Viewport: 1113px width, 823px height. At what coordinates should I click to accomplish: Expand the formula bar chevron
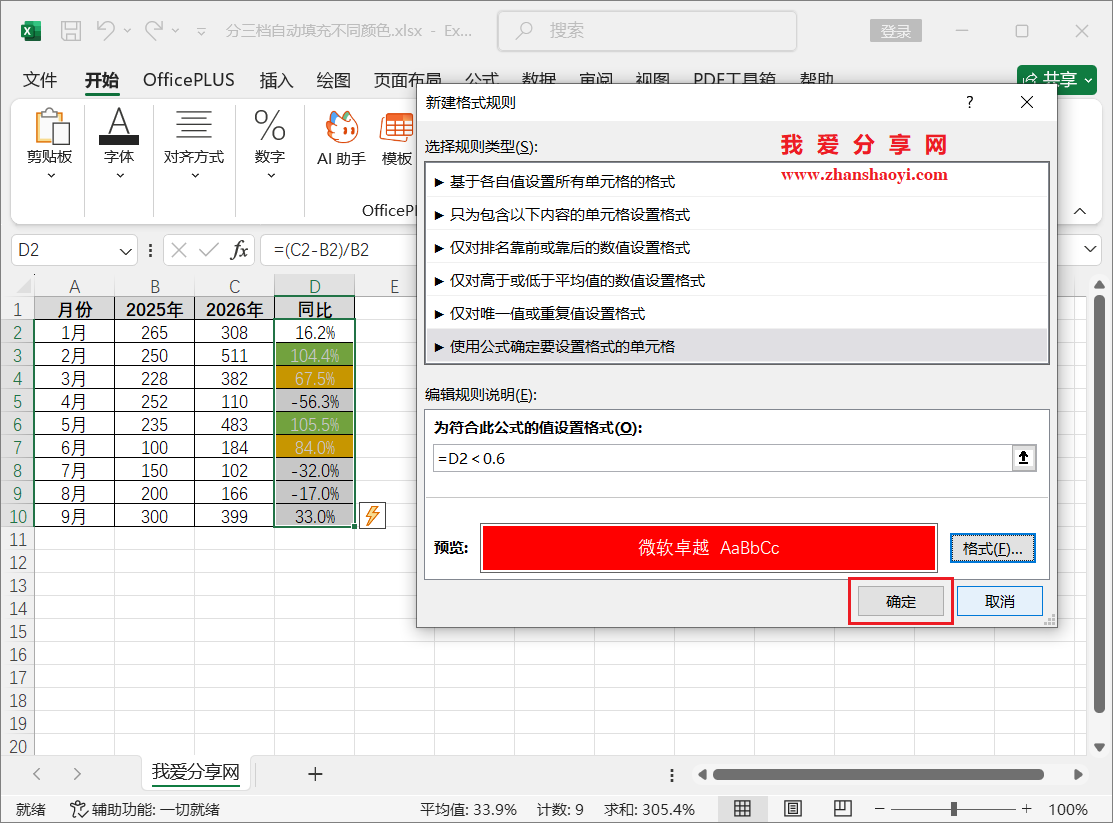1090,249
